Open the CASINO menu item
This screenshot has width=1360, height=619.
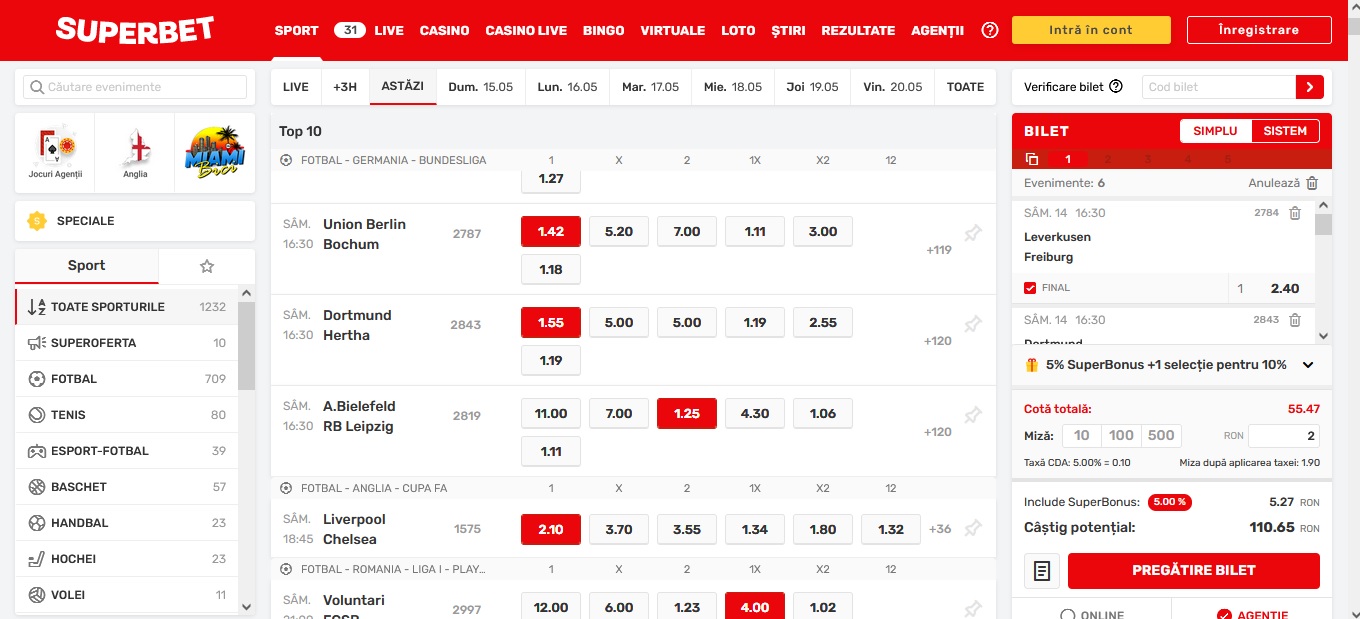445,30
